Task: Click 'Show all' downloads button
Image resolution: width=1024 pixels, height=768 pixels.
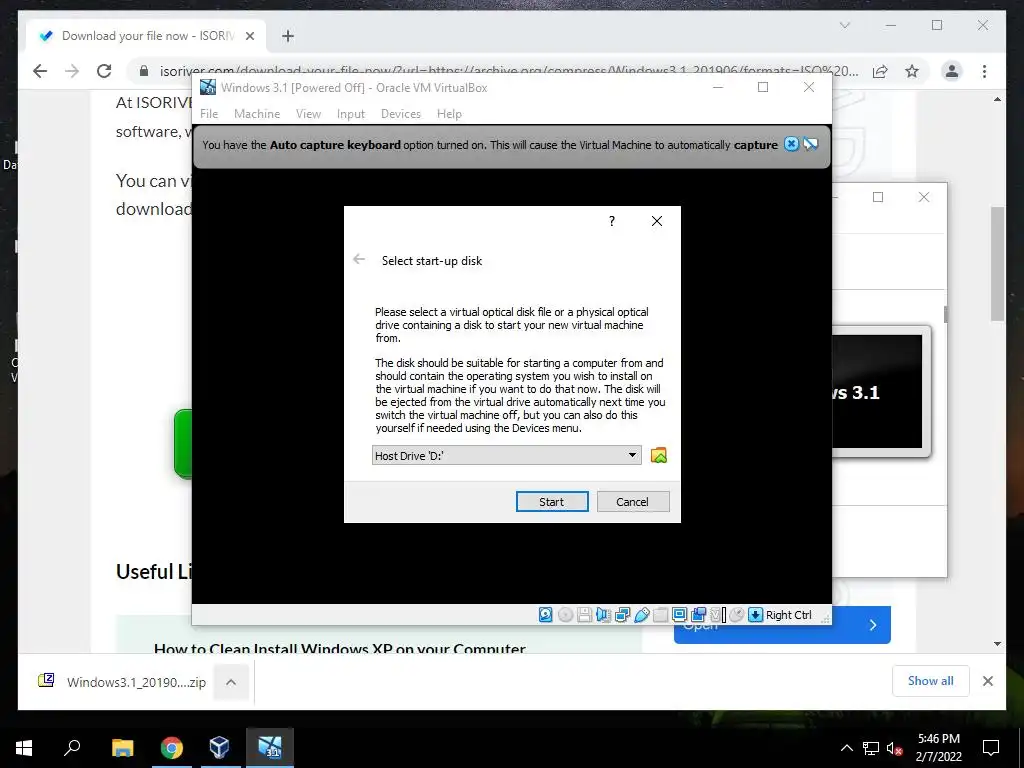Action: tap(931, 681)
